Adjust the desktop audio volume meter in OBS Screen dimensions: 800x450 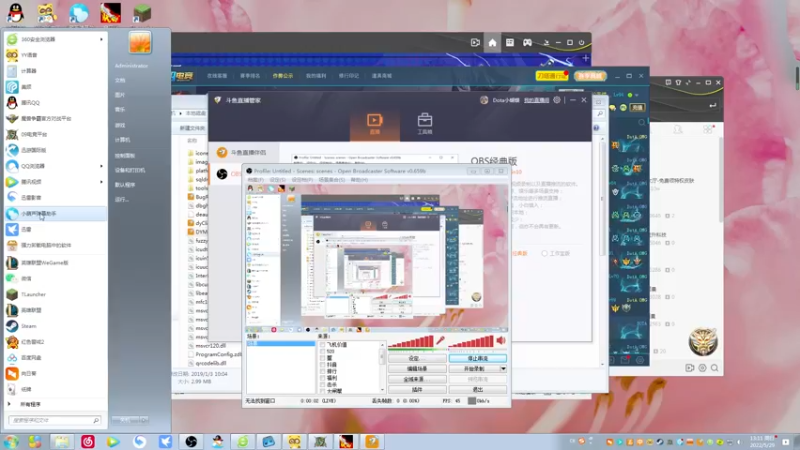click(x=471, y=341)
